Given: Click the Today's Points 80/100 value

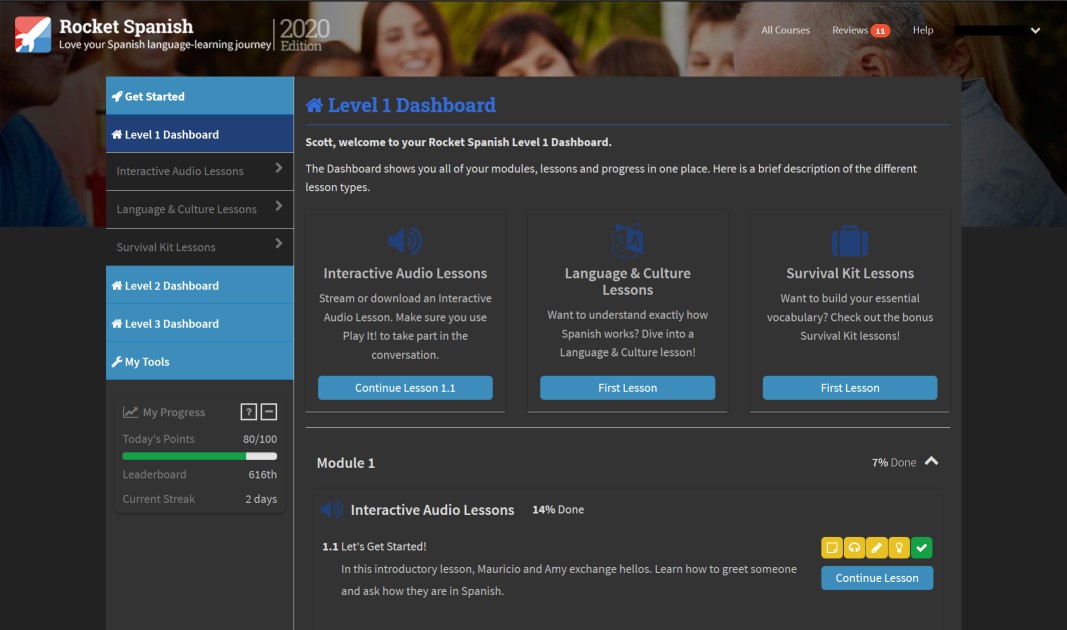Looking at the screenshot, I should pos(260,439).
